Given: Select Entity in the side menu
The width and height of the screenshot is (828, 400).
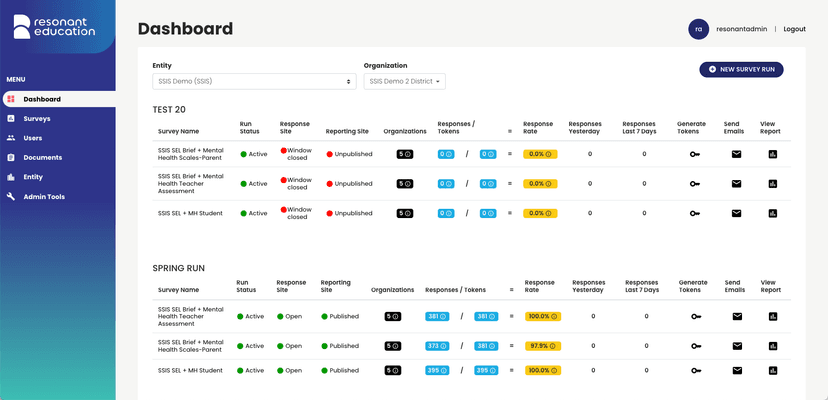Looking at the screenshot, I should coord(33,177).
